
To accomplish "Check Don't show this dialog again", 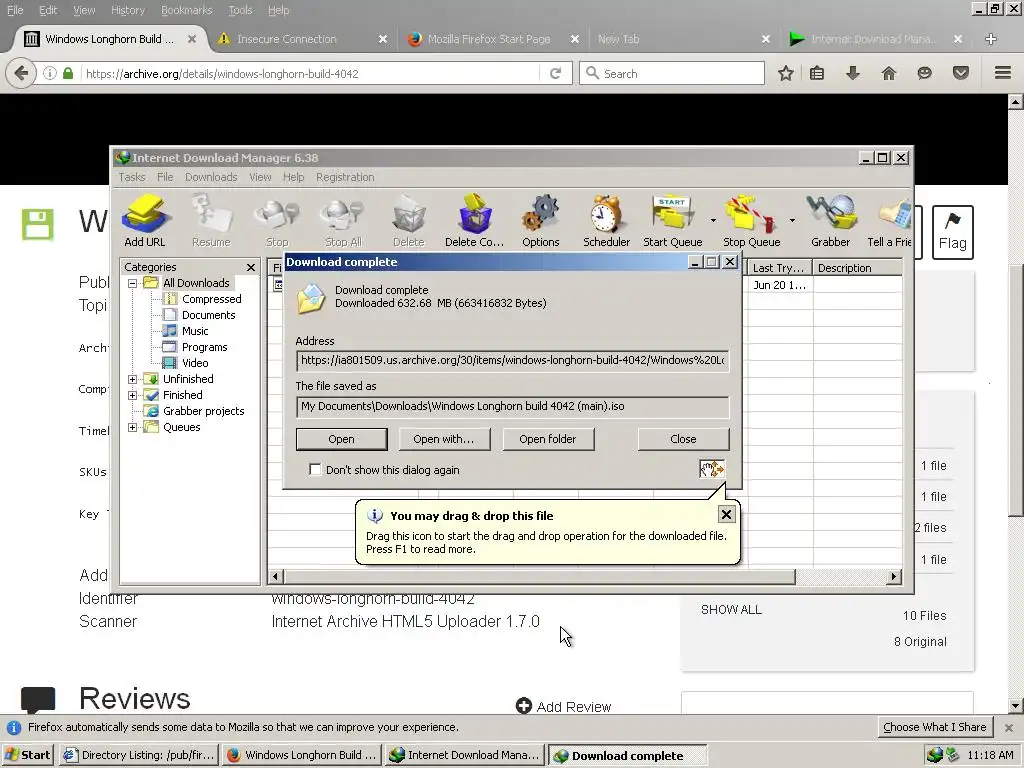I will point(315,470).
